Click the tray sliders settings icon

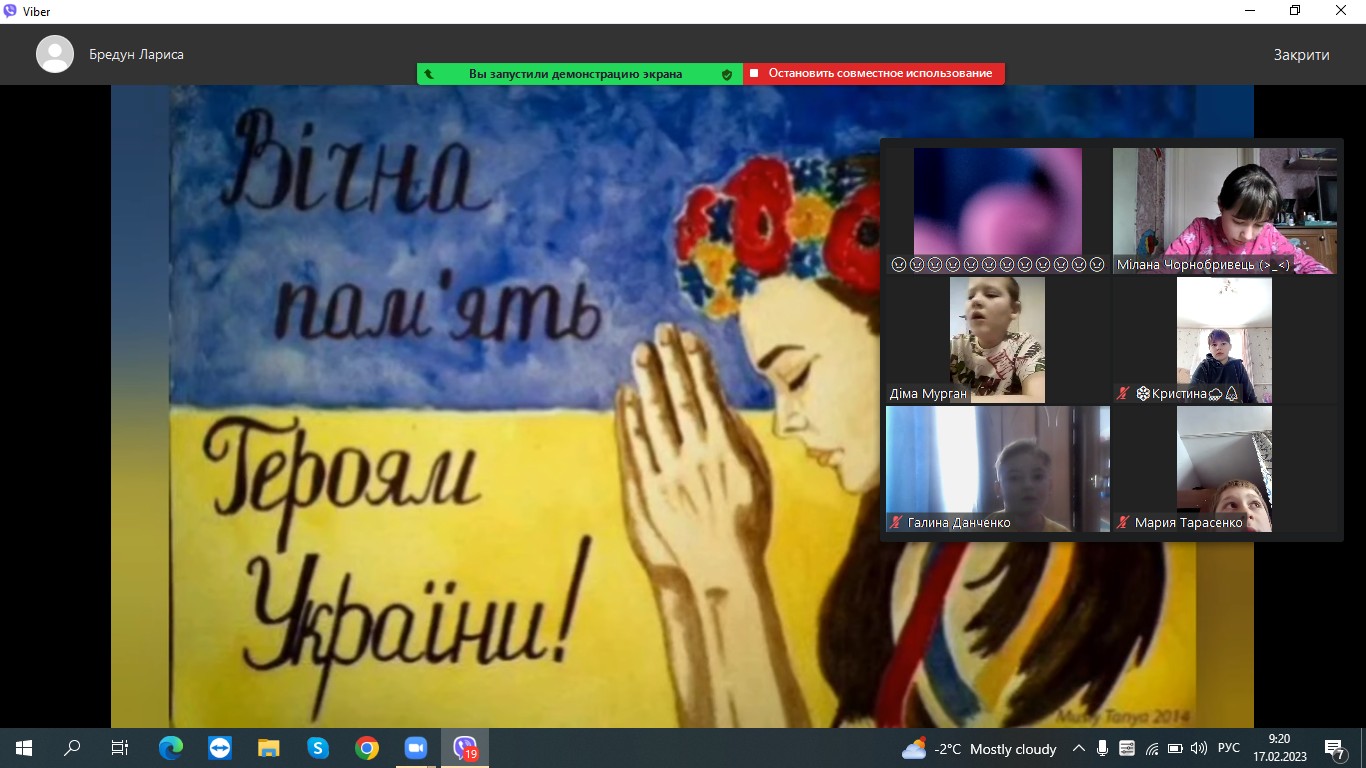coord(1127,748)
